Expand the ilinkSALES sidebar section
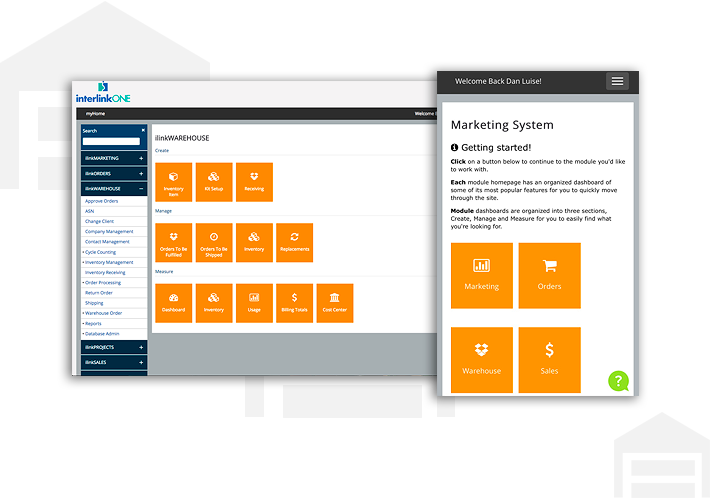The height and width of the screenshot is (498, 710). [x=114, y=363]
